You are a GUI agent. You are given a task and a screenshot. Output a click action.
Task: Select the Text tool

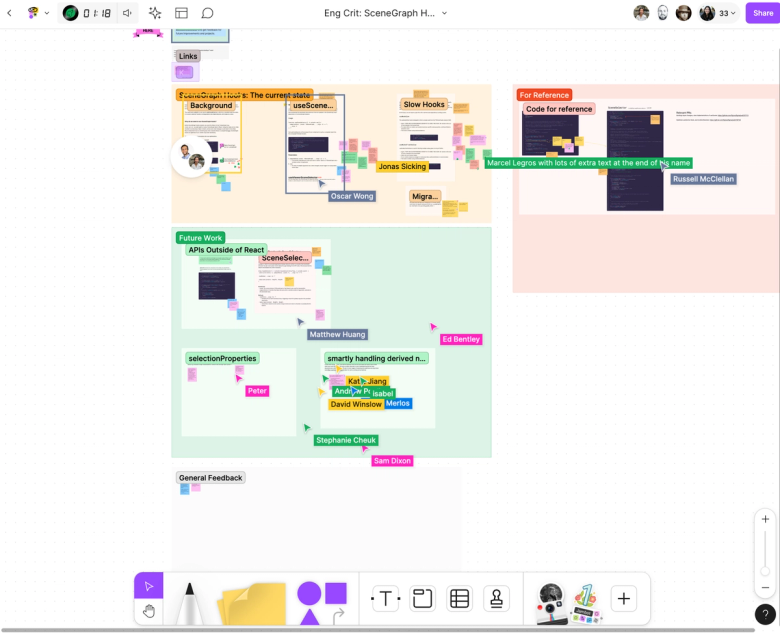click(x=386, y=599)
